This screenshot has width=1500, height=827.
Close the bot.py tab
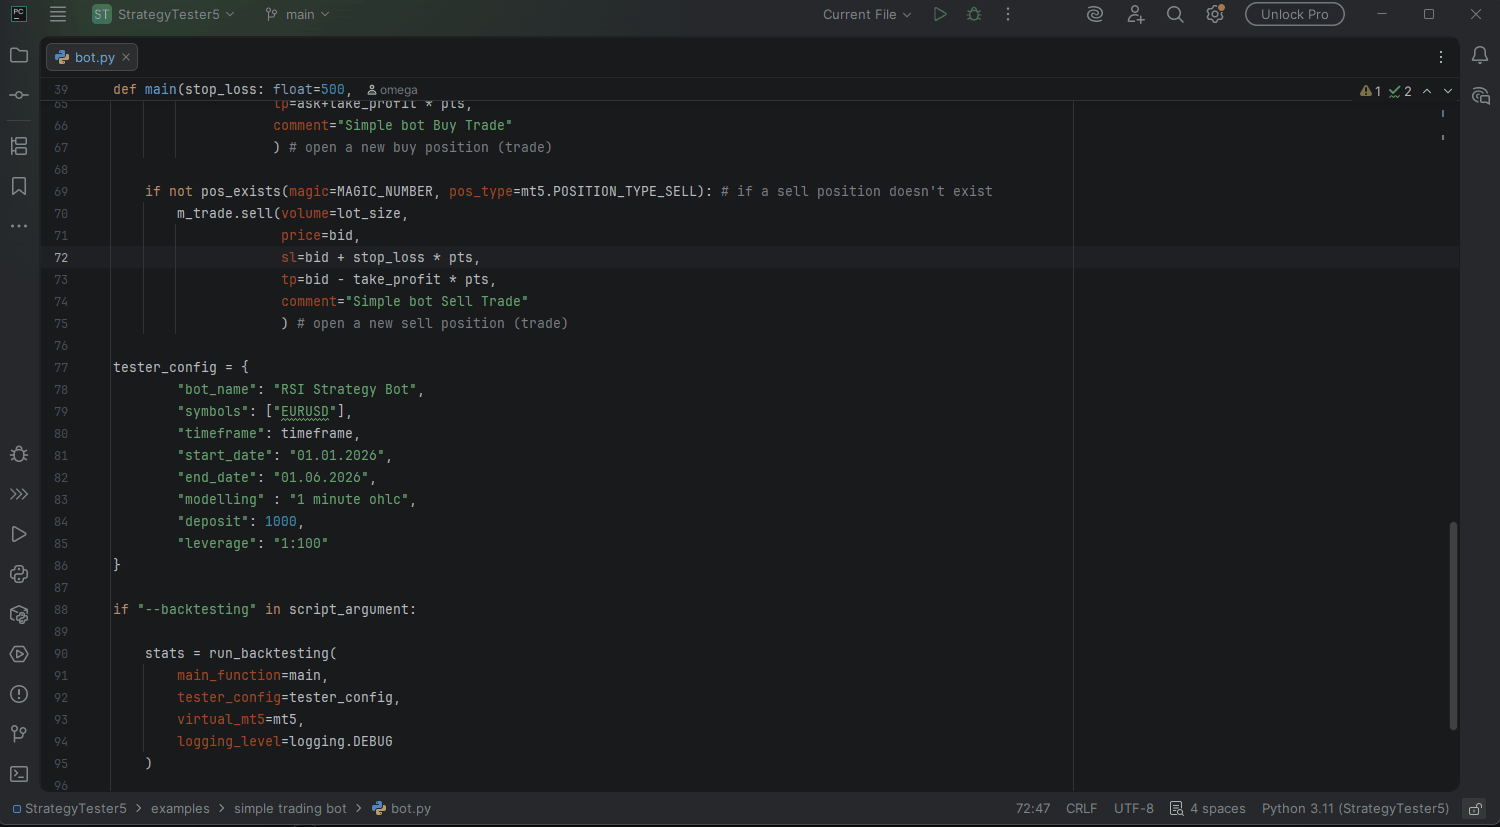coord(126,57)
